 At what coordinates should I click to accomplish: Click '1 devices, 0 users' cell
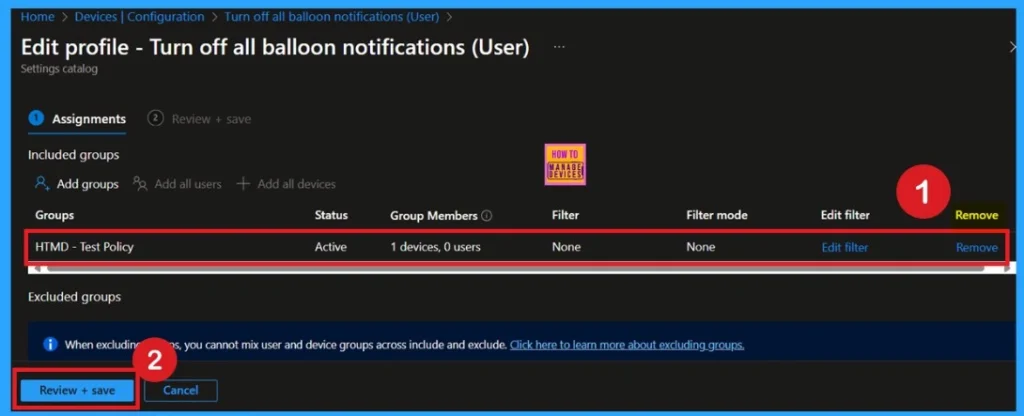[x=438, y=247]
